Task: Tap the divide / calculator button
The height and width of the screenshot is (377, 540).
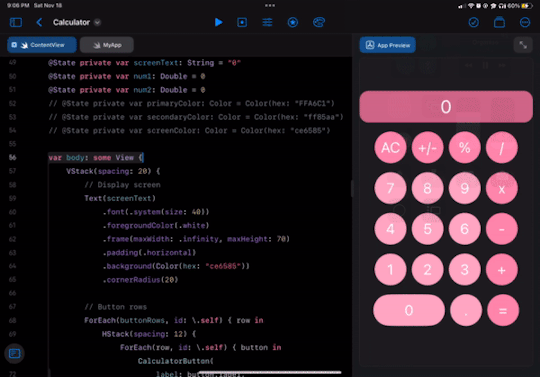Action: pyautogui.click(x=502, y=147)
